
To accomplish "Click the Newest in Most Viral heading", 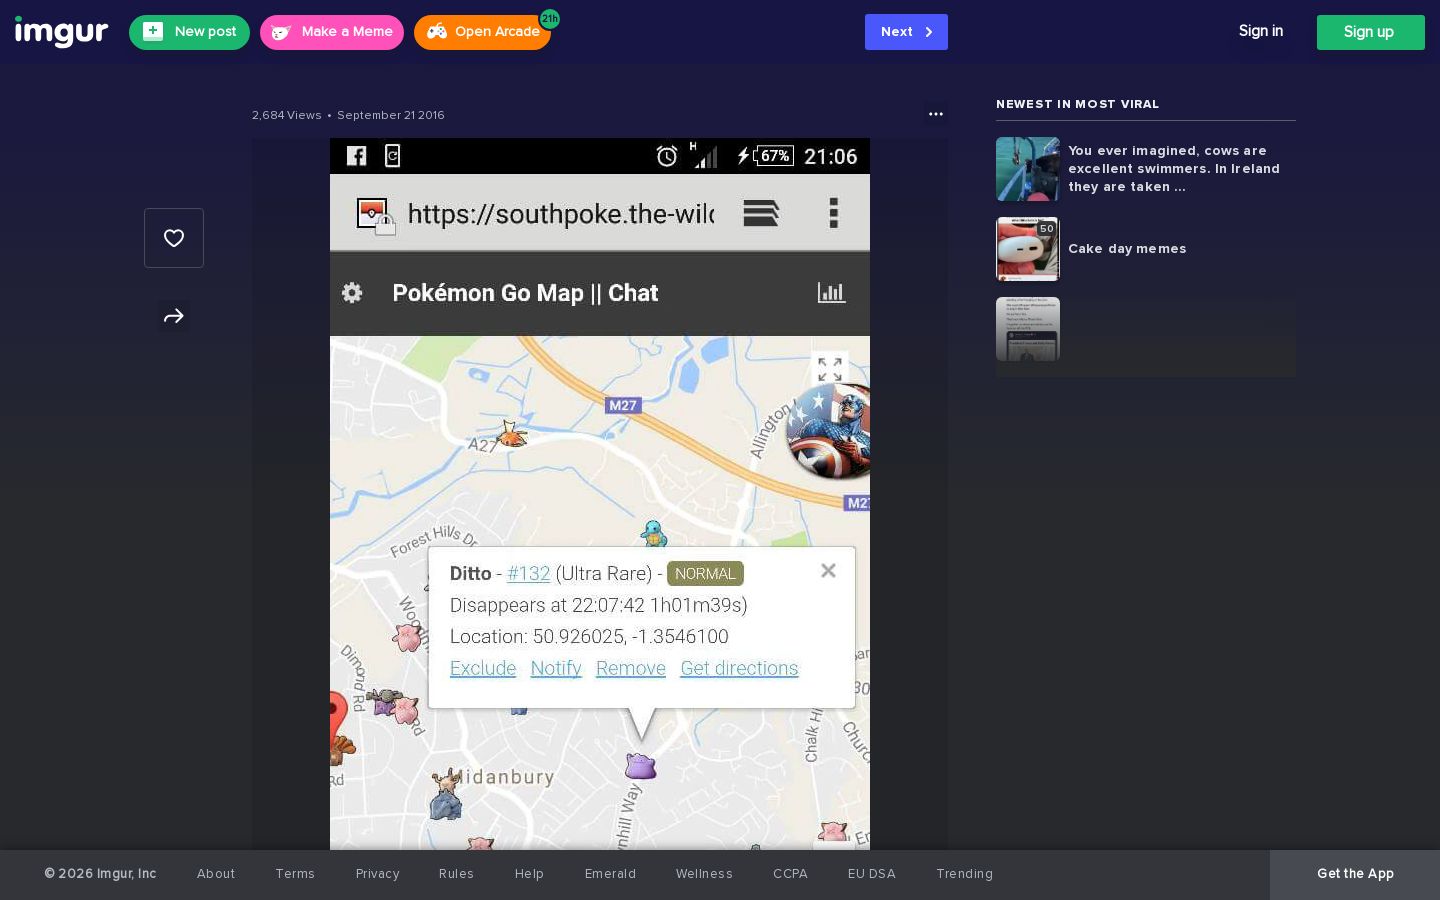I will (1078, 104).
